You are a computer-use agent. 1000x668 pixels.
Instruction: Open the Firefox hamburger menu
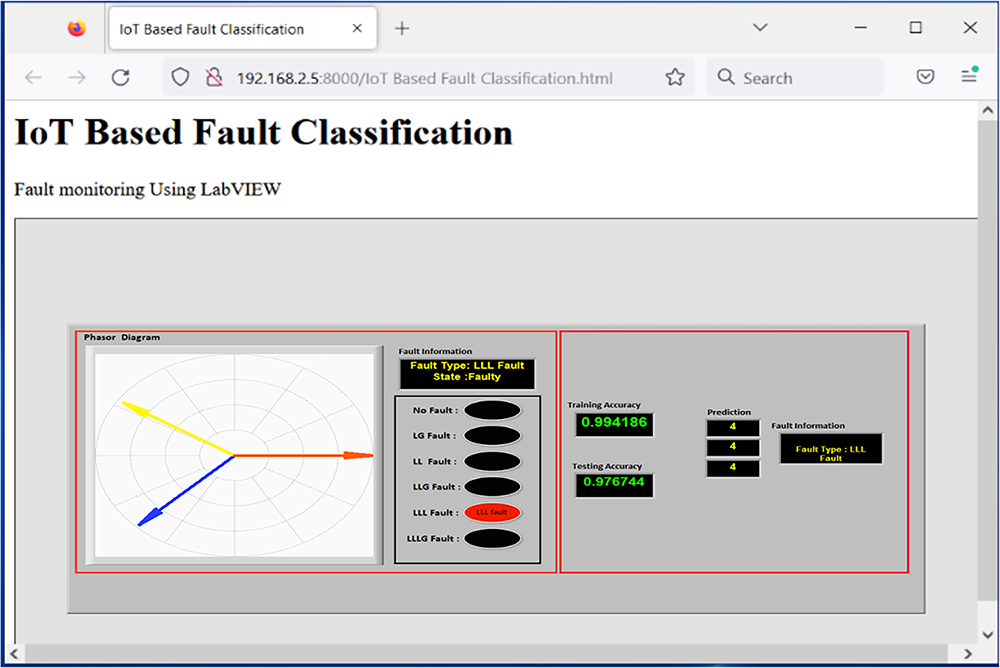[x=968, y=77]
